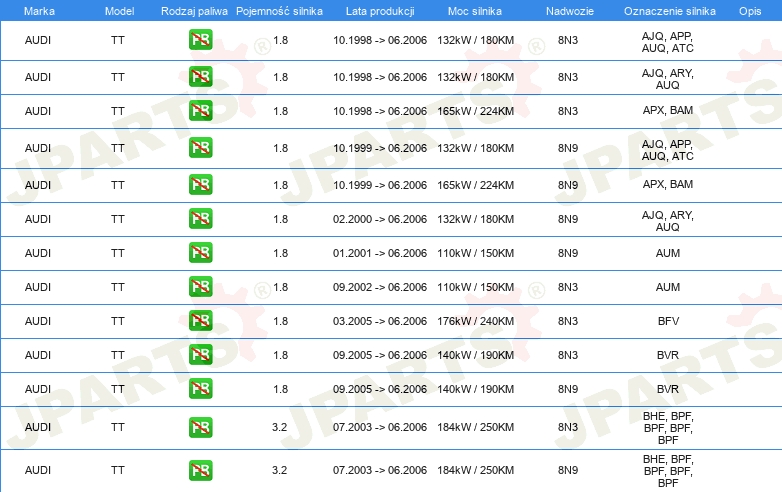
Task: Click the fuel icon in the 8N3 BVR row
Action: click(x=200, y=354)
